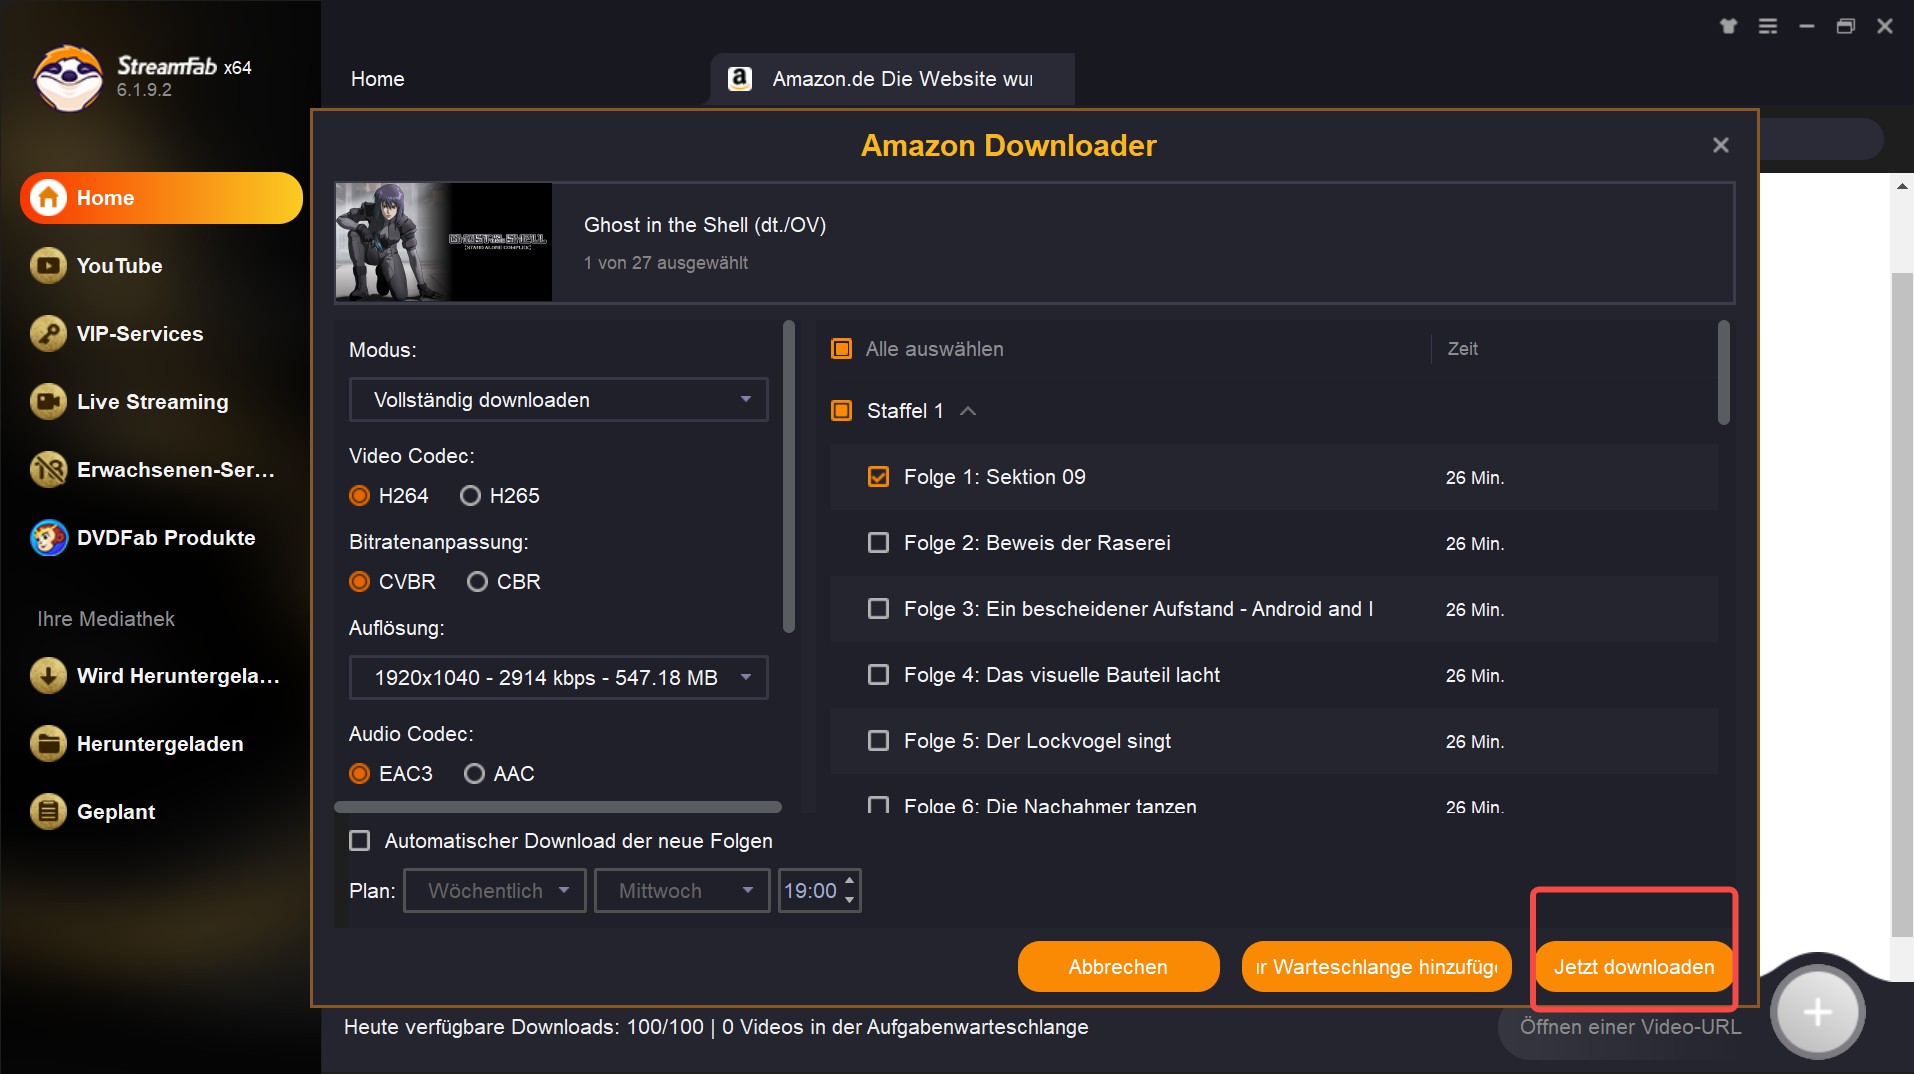Click the DVDFab Produkte icon
The width and height of the screenshot is (1914, 1074).
(x=48, y=538)
